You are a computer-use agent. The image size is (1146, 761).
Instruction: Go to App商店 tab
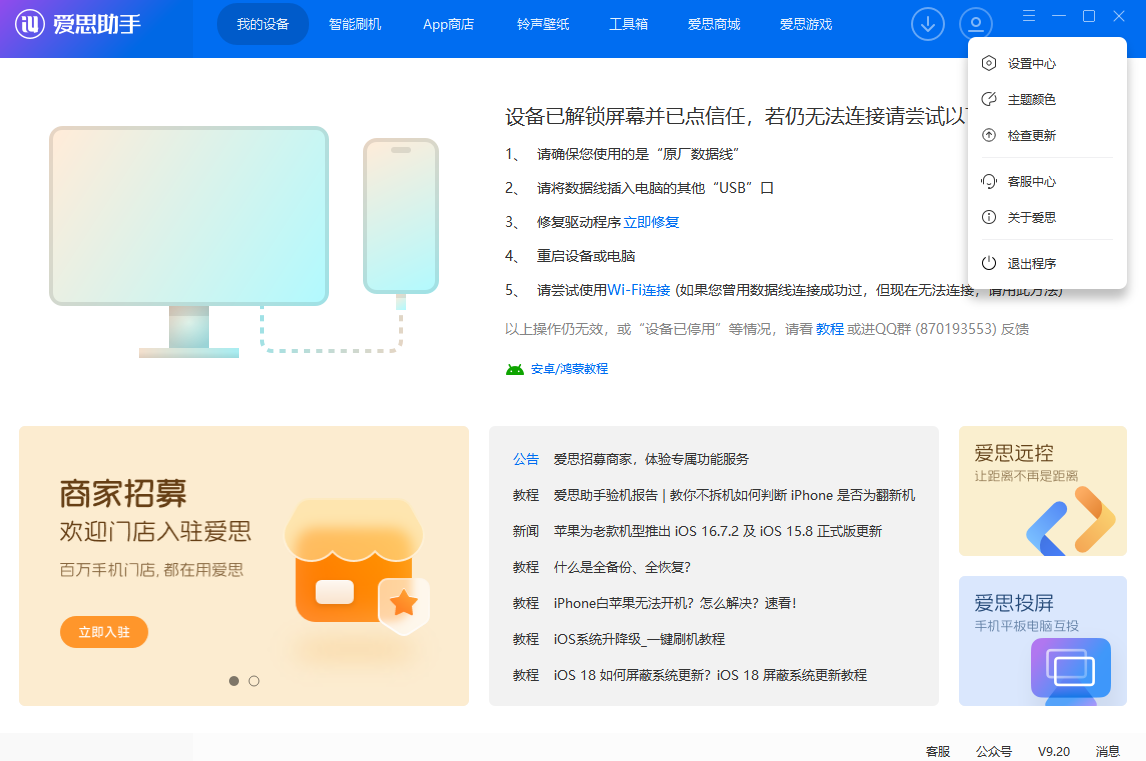pos(449,24)
